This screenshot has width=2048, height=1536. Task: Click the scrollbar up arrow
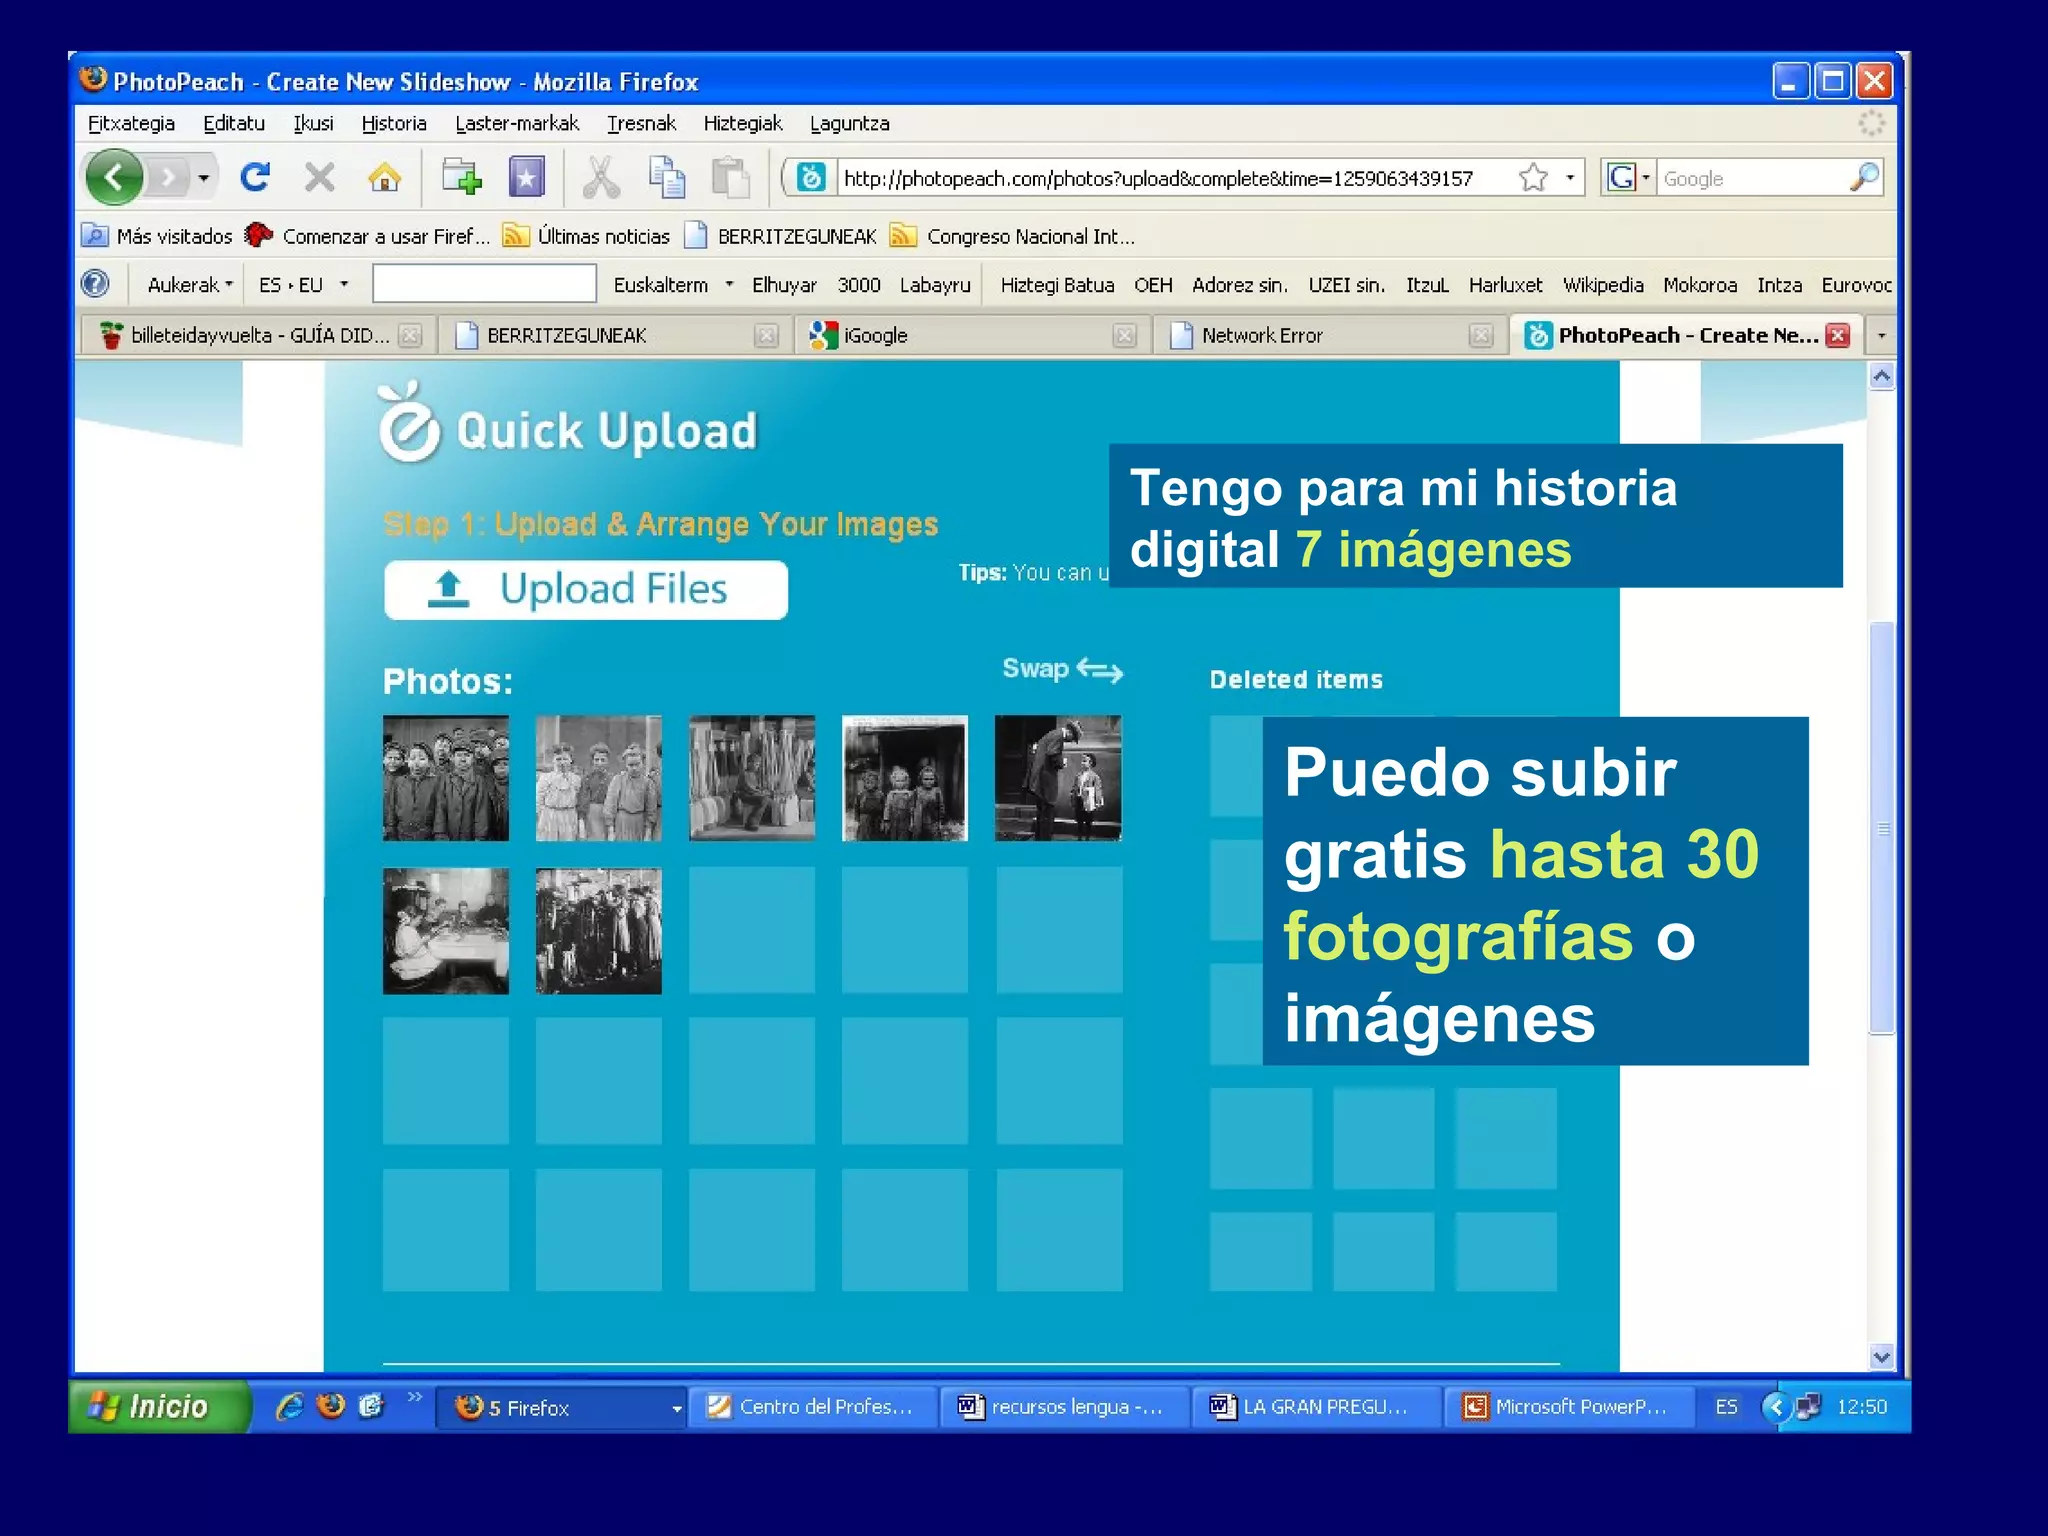pos(1882,377)
